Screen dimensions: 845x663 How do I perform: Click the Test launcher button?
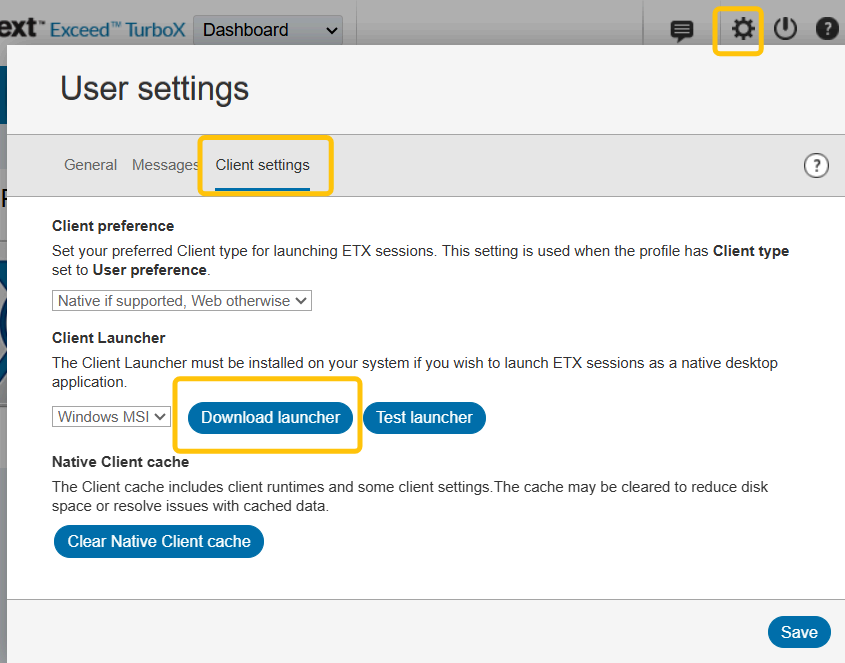(x=424, y=417)
